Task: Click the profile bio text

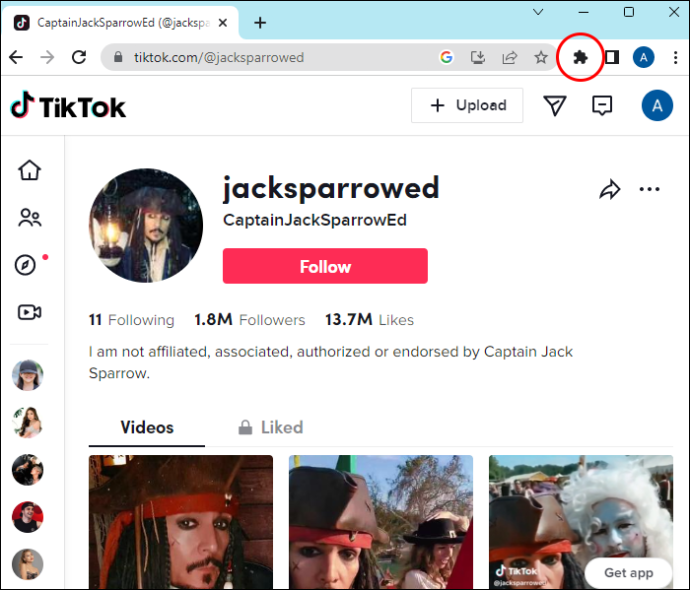Action: tap(331, 362)
